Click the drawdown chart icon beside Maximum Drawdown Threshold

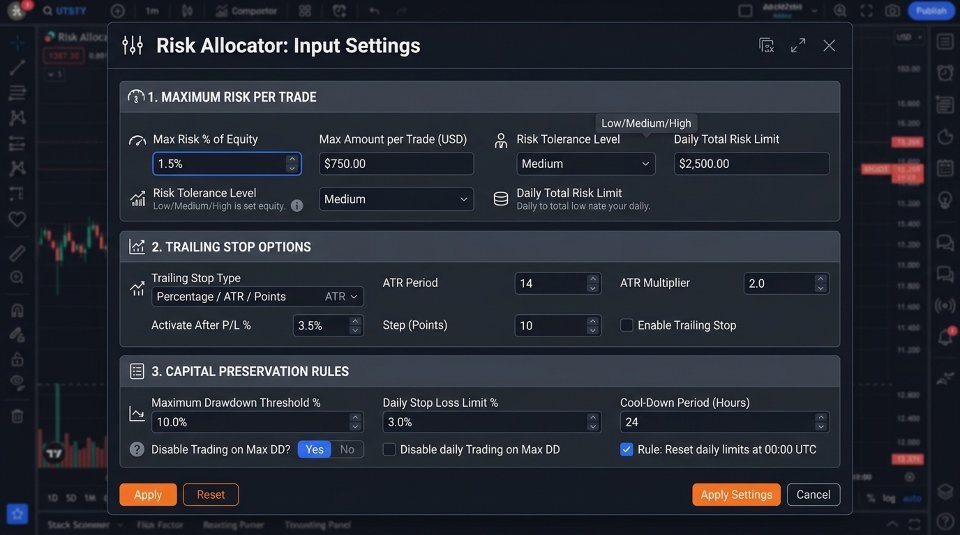(x=137, y=414)
